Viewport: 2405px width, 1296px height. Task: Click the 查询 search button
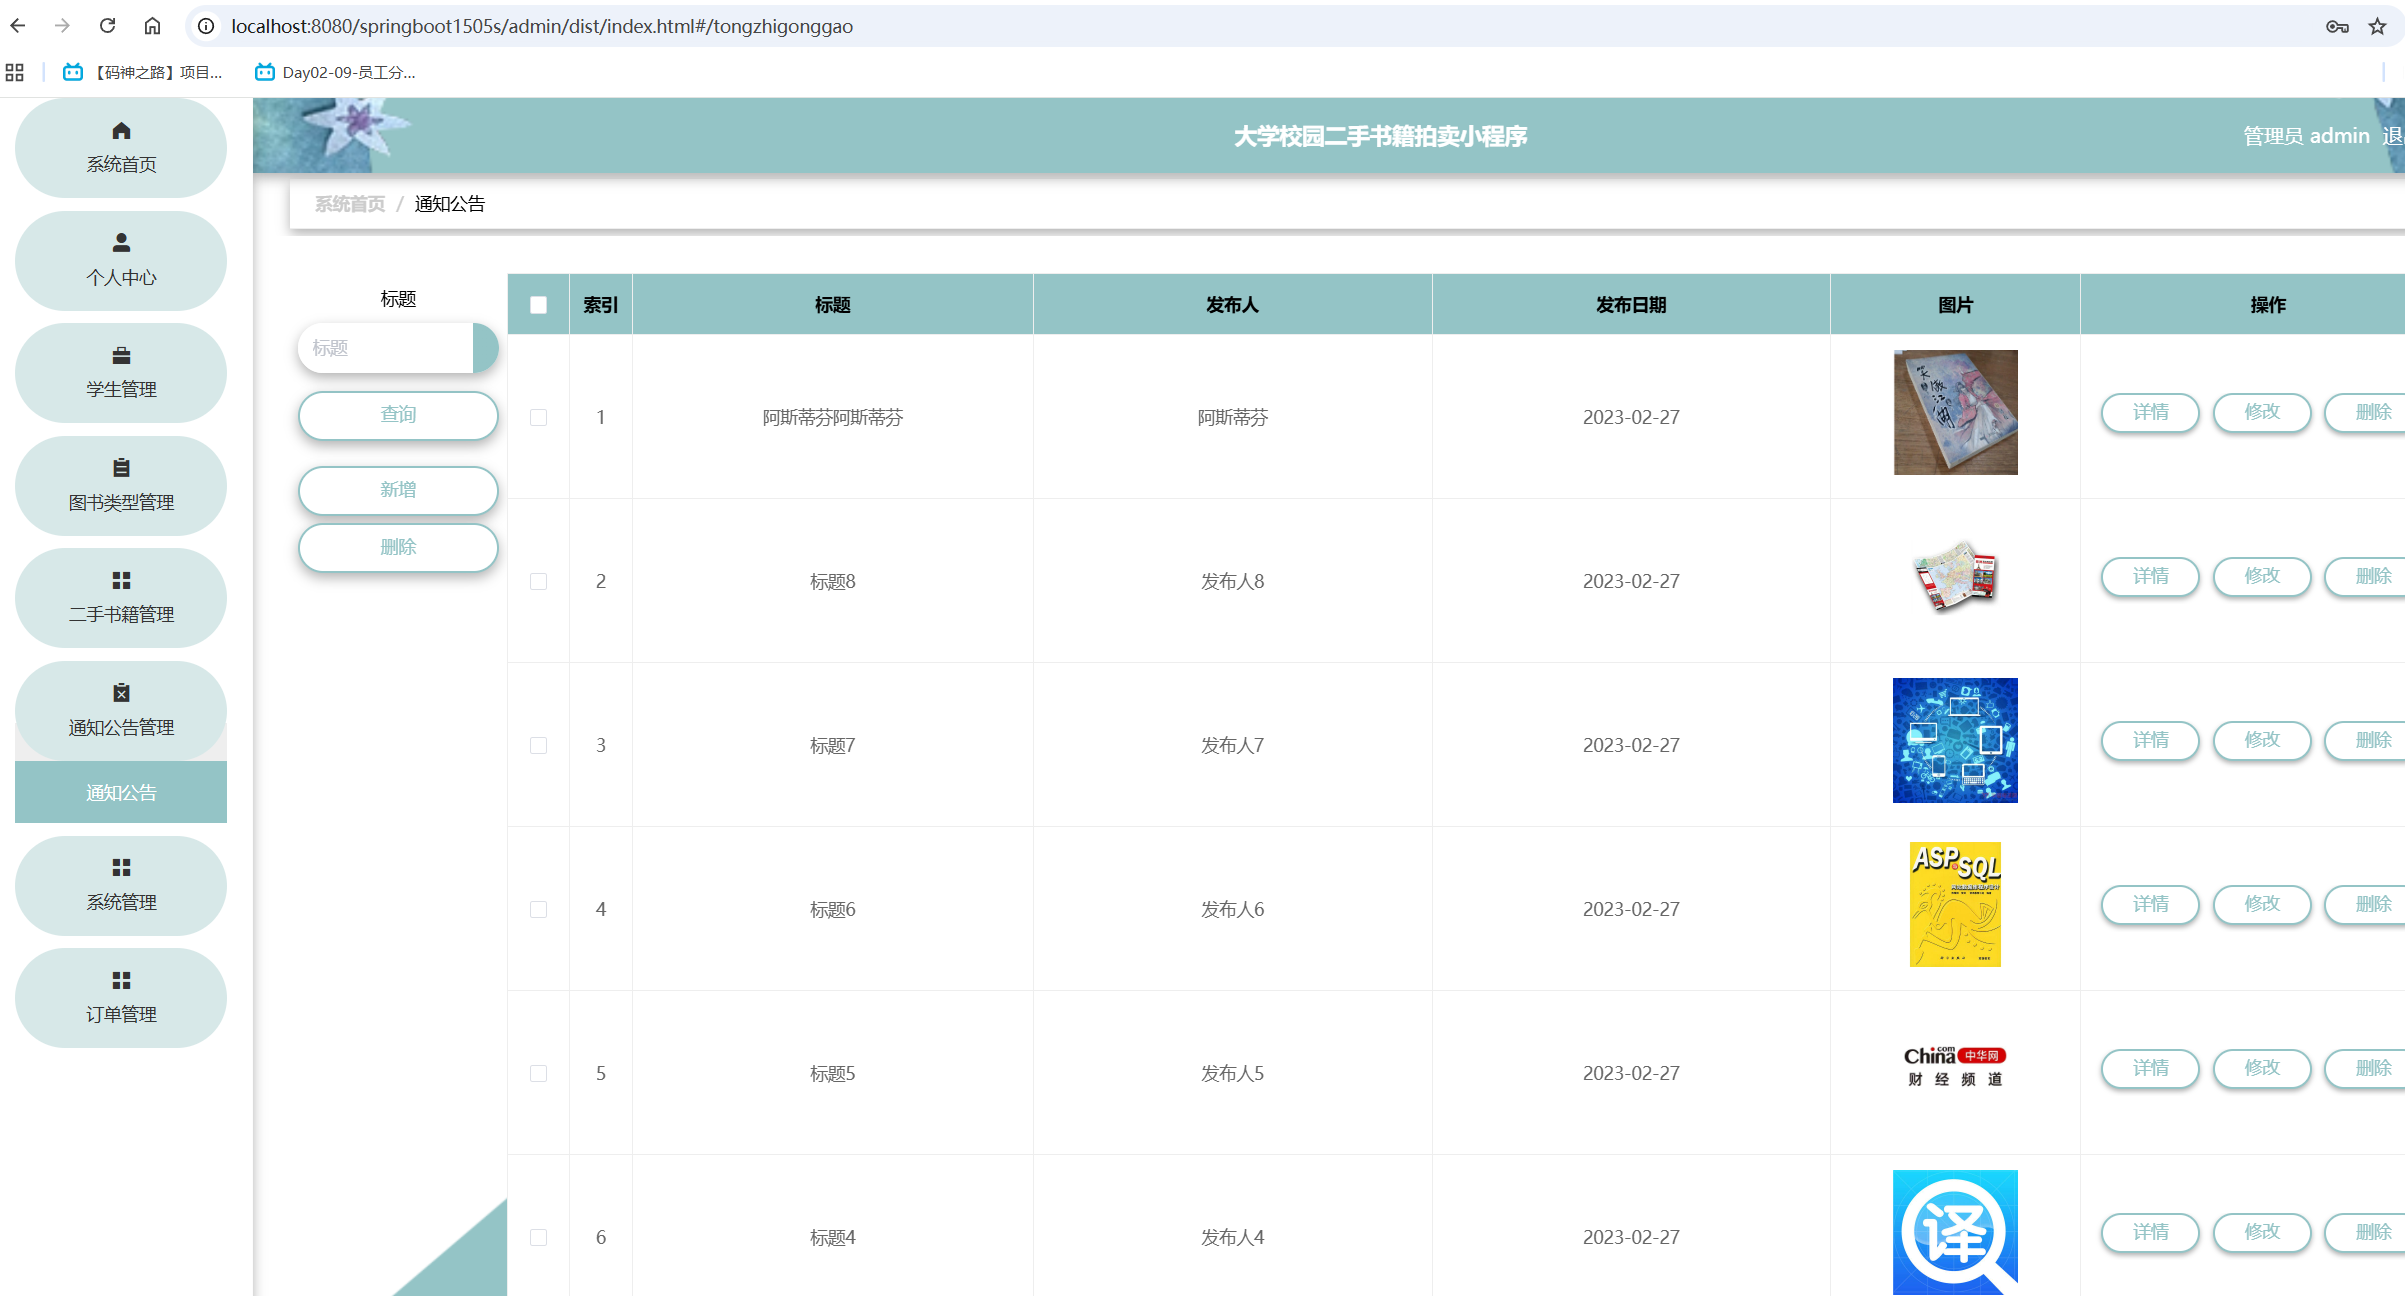(x=397, y=415)
